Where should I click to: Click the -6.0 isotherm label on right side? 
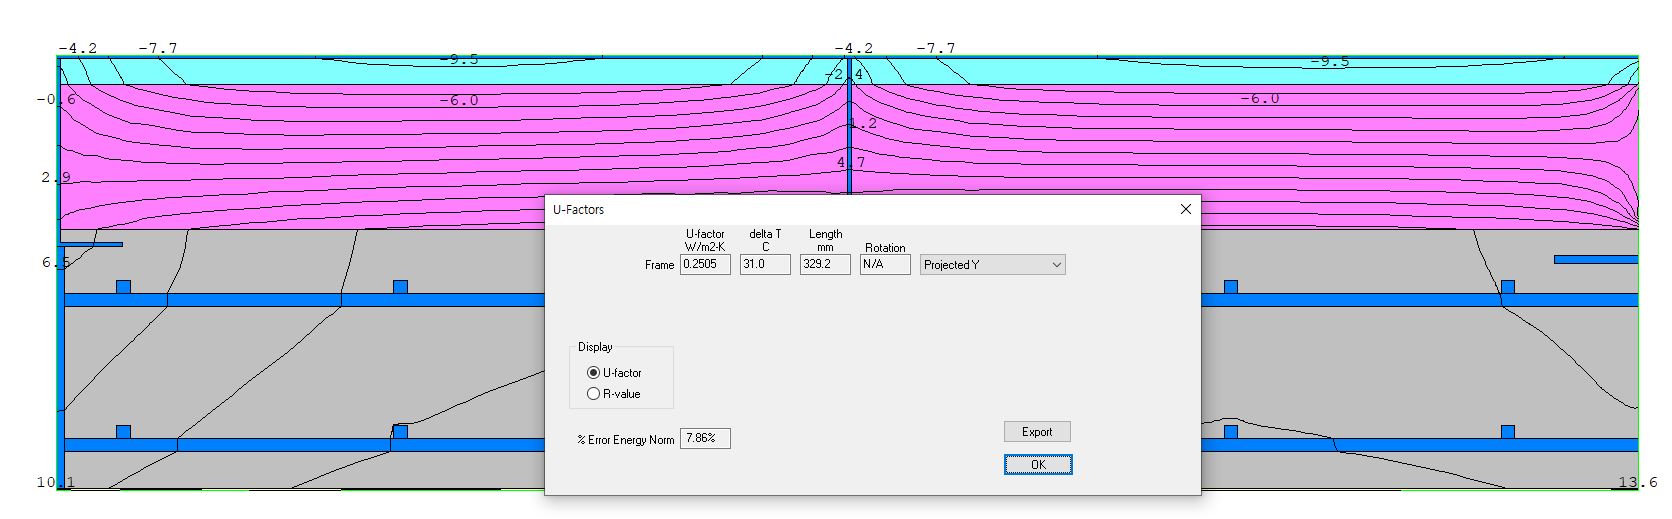point(1259,99)
